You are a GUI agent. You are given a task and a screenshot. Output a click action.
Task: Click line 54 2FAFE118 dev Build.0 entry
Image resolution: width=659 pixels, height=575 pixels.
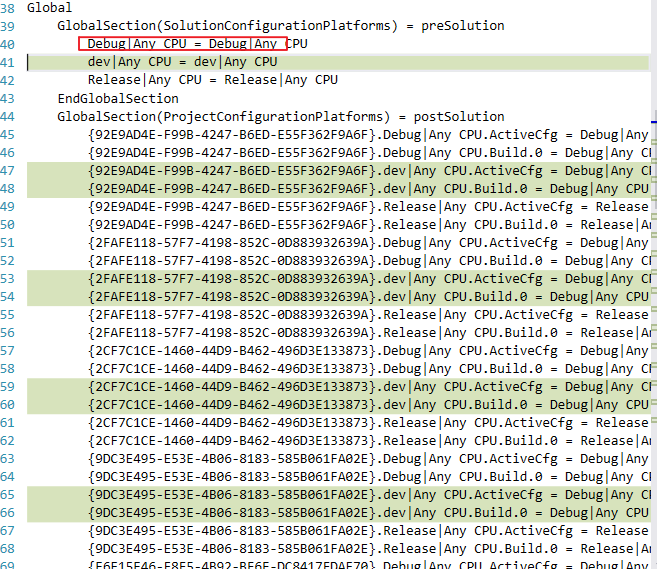369,297
